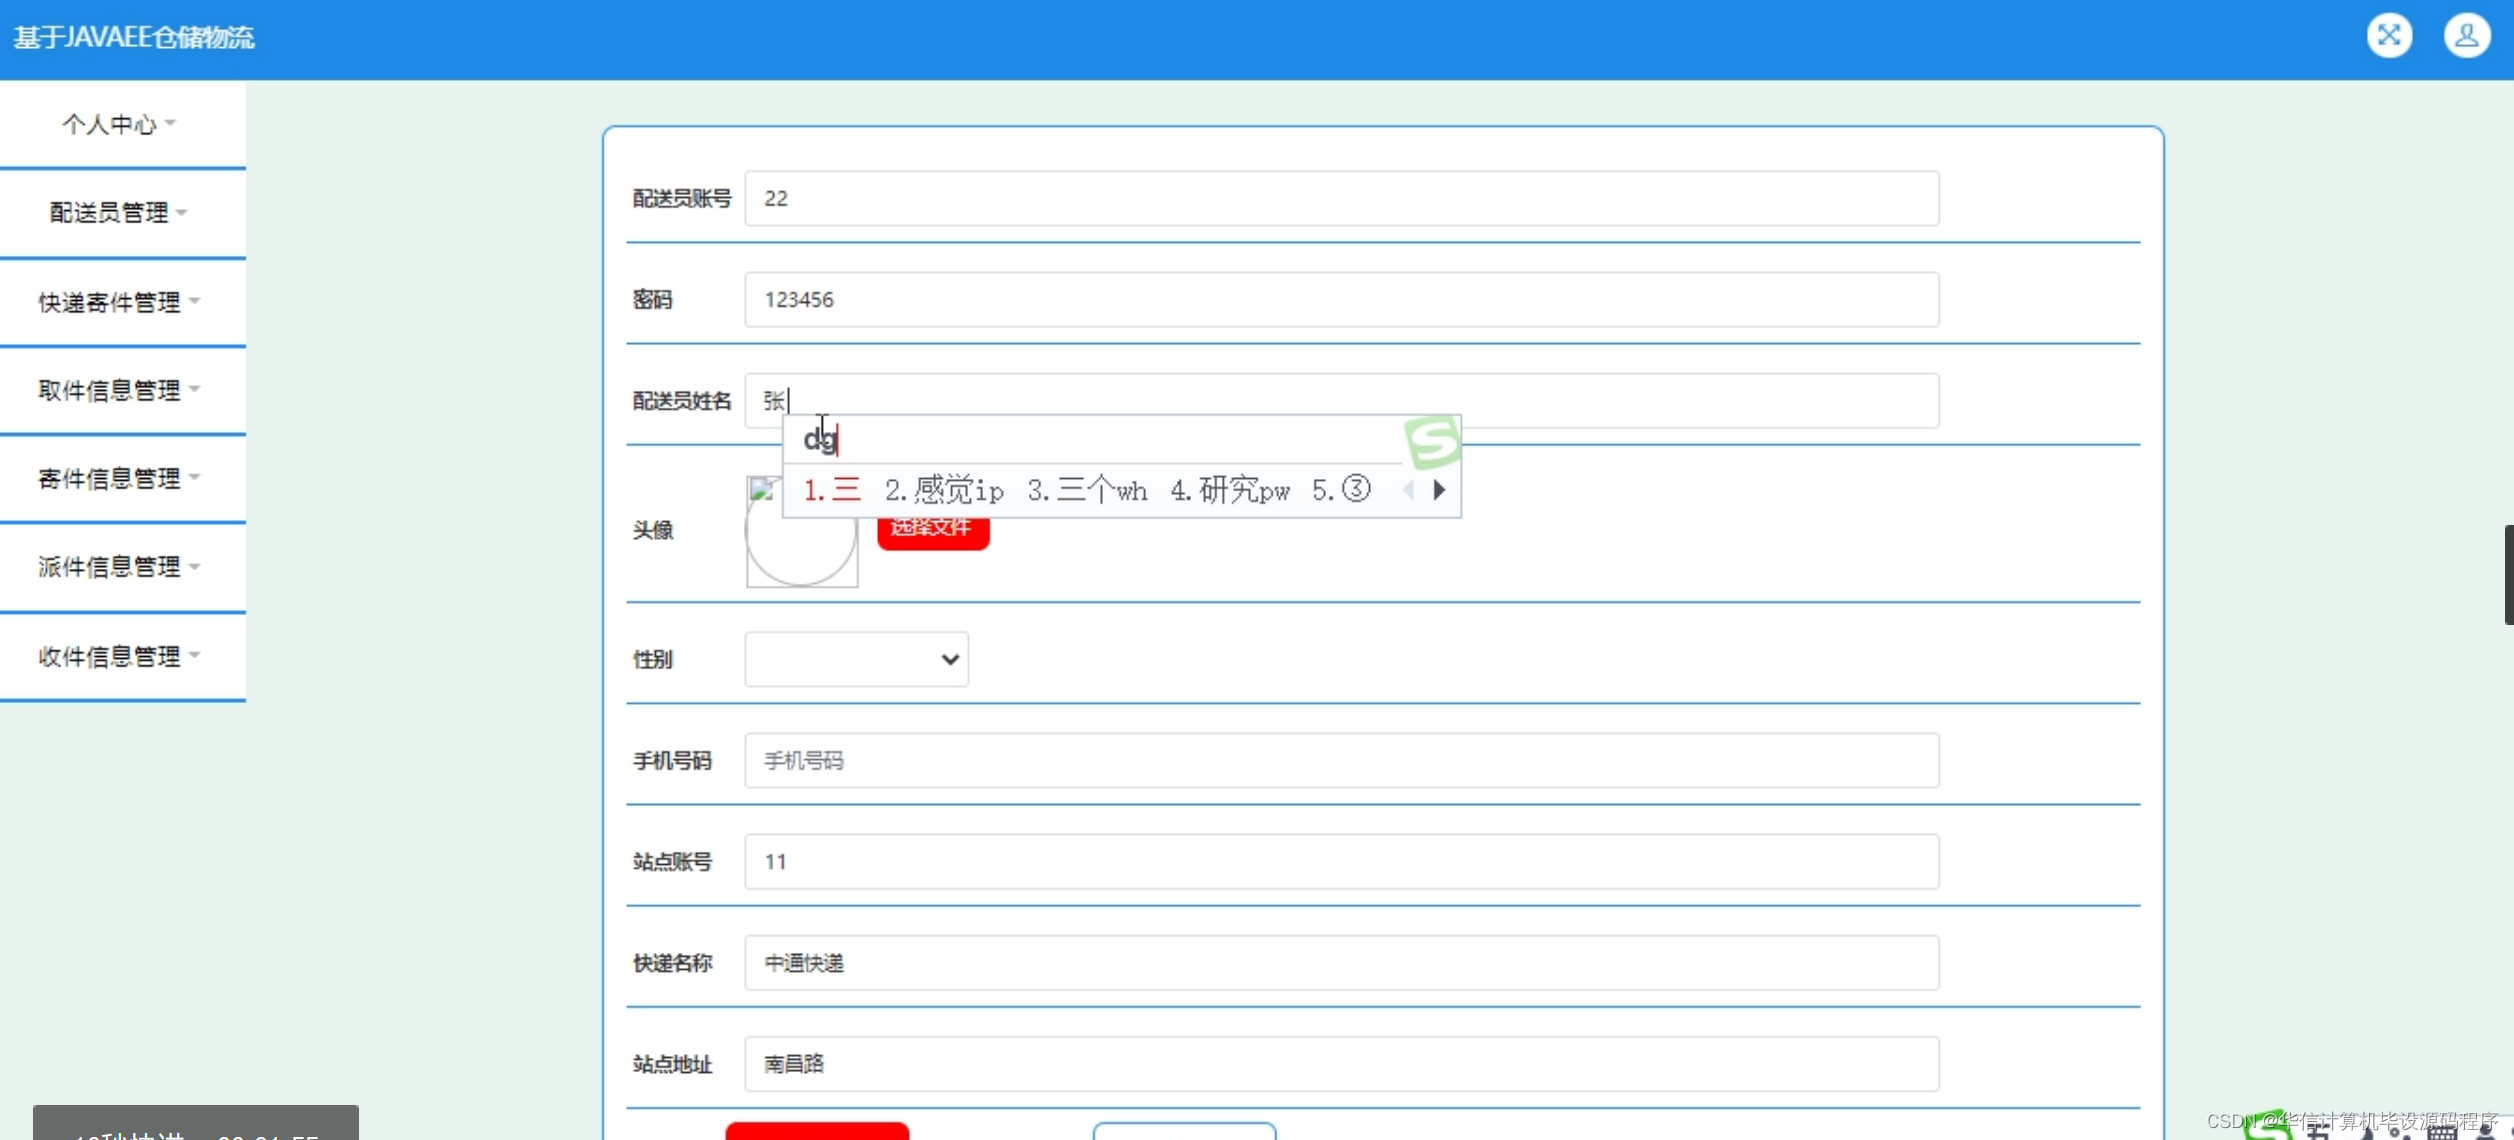
Task: Open the user profile icon in header
Action: tap(2466, 36)
